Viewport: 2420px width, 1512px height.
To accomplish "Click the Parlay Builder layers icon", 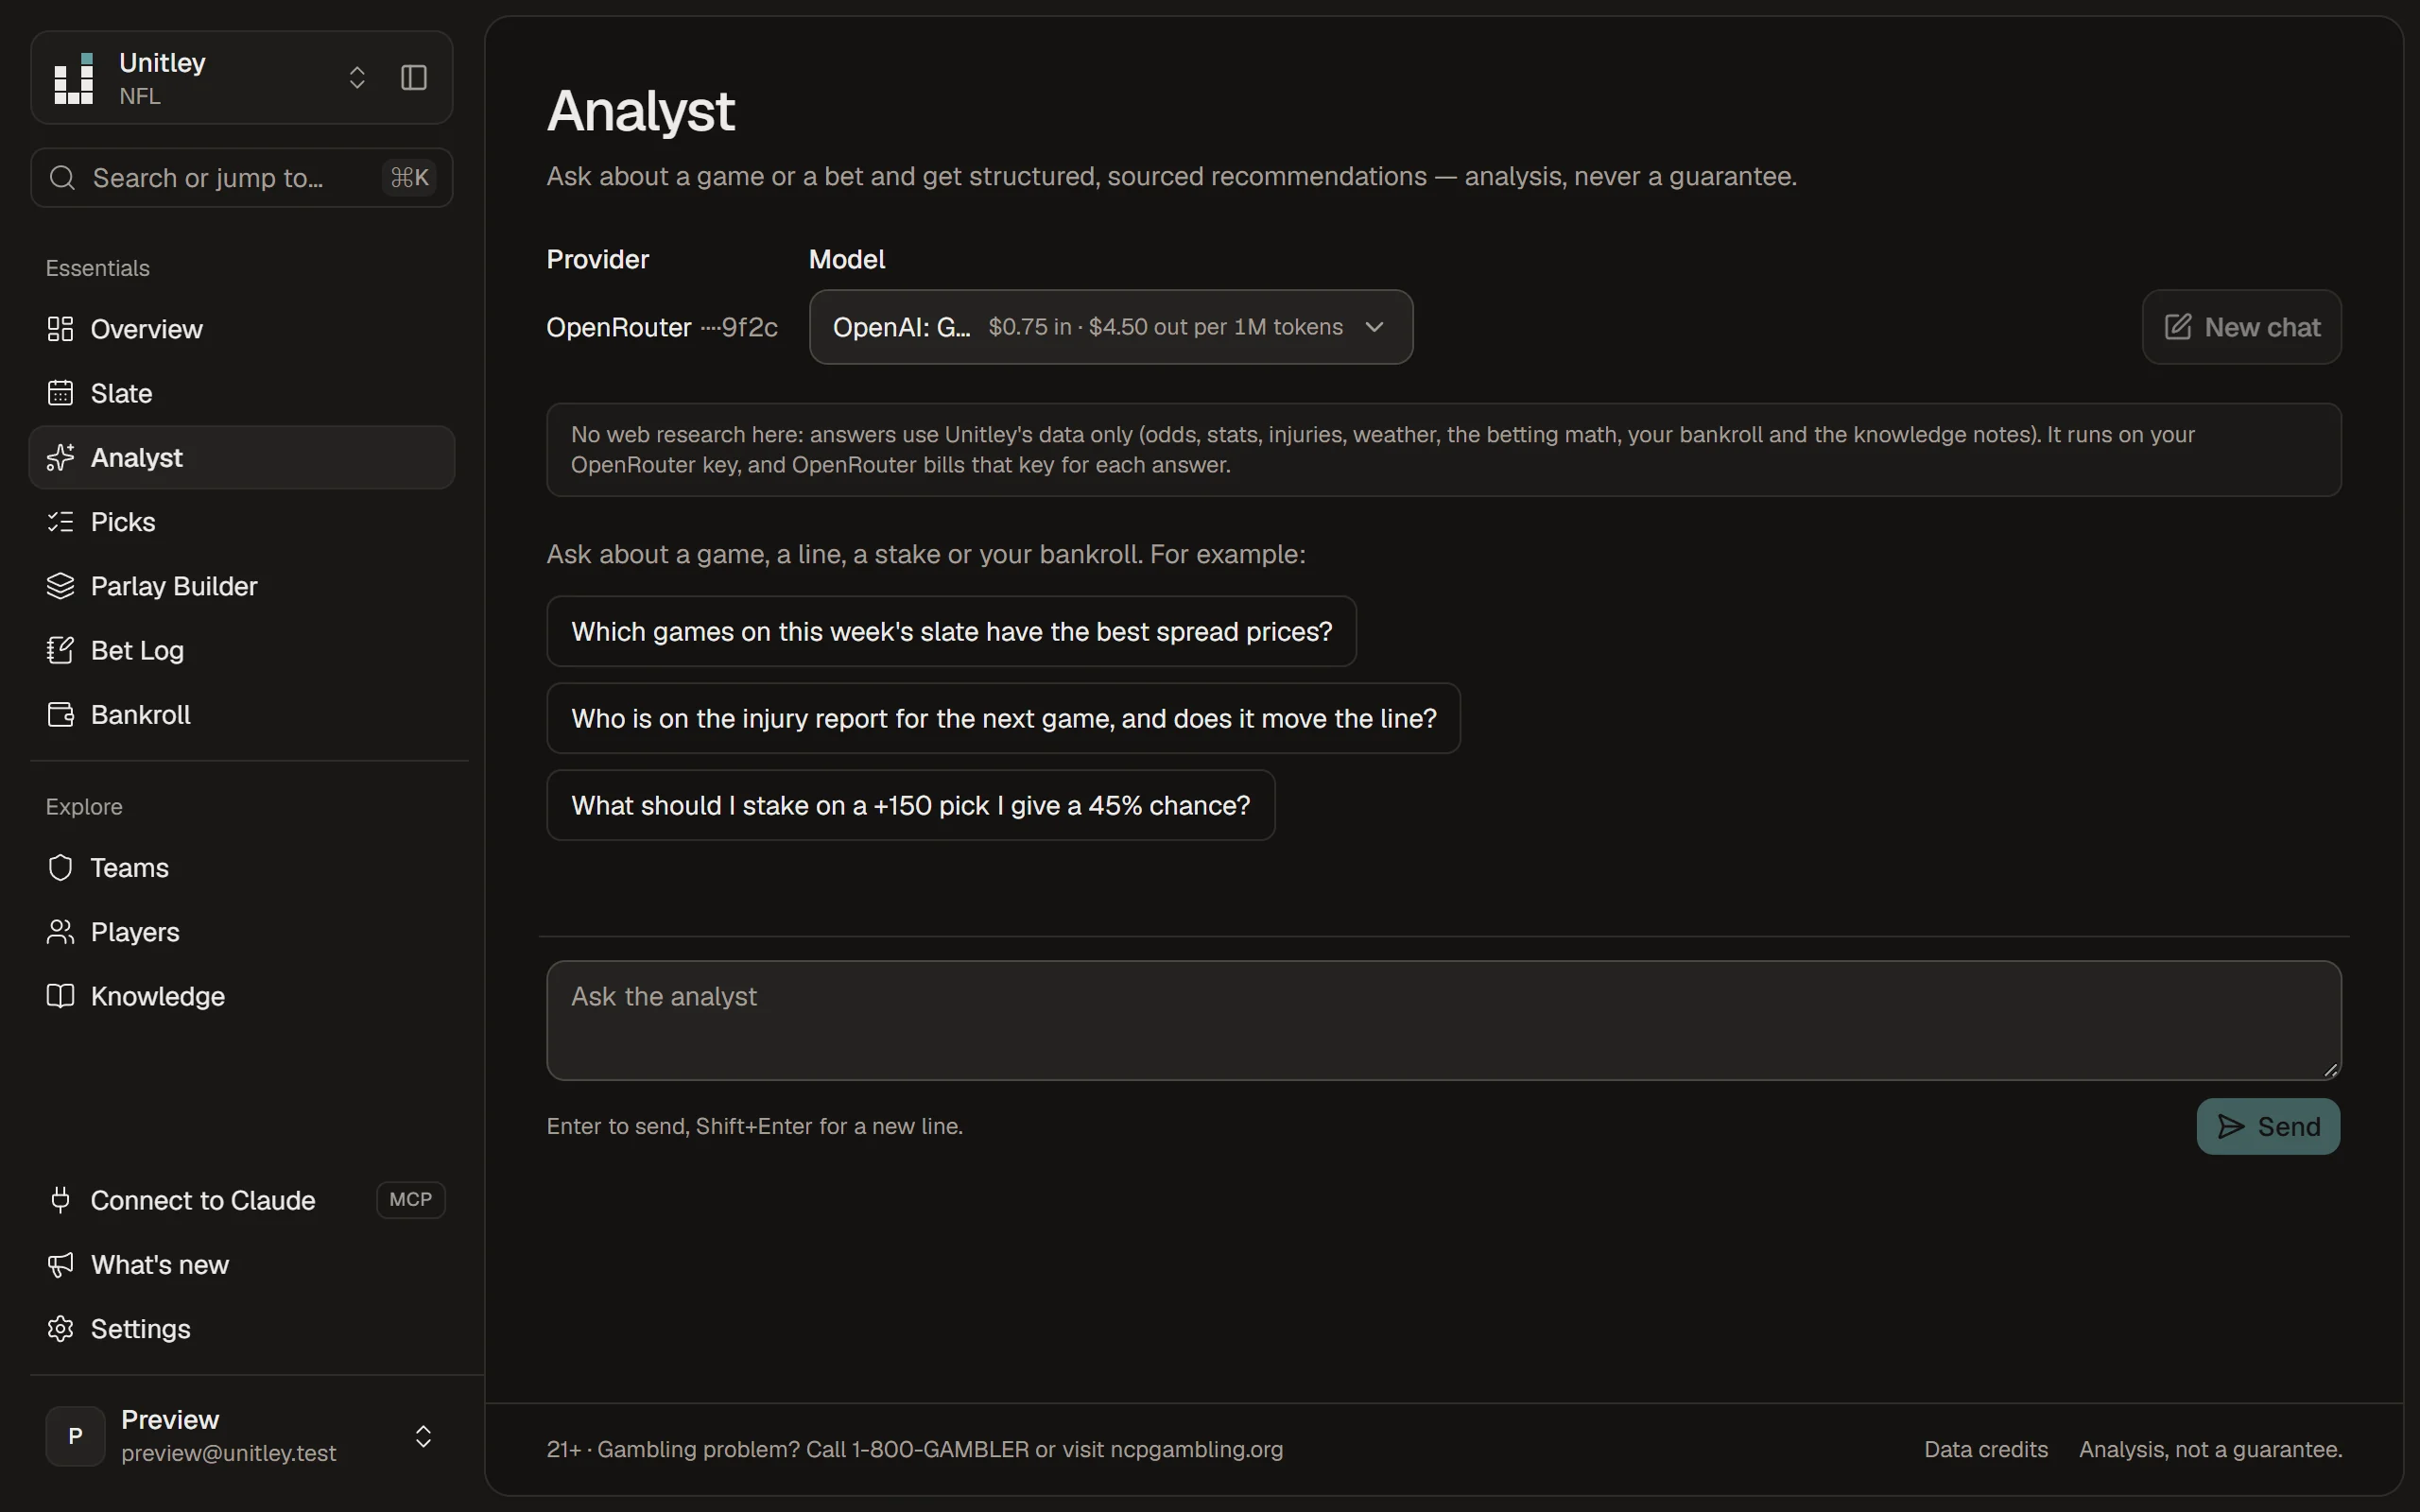I will (x=60, y=586).
